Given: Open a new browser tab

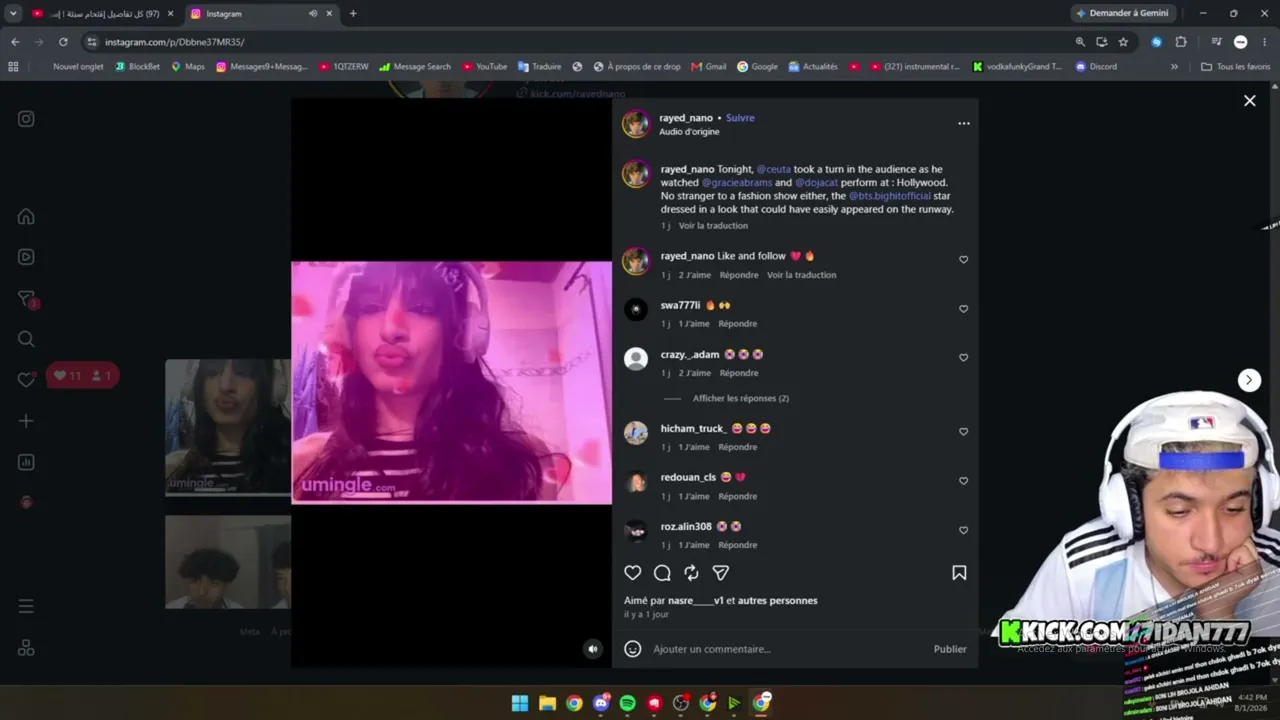Looking at the screenshot, I should (x=353, y=14).
